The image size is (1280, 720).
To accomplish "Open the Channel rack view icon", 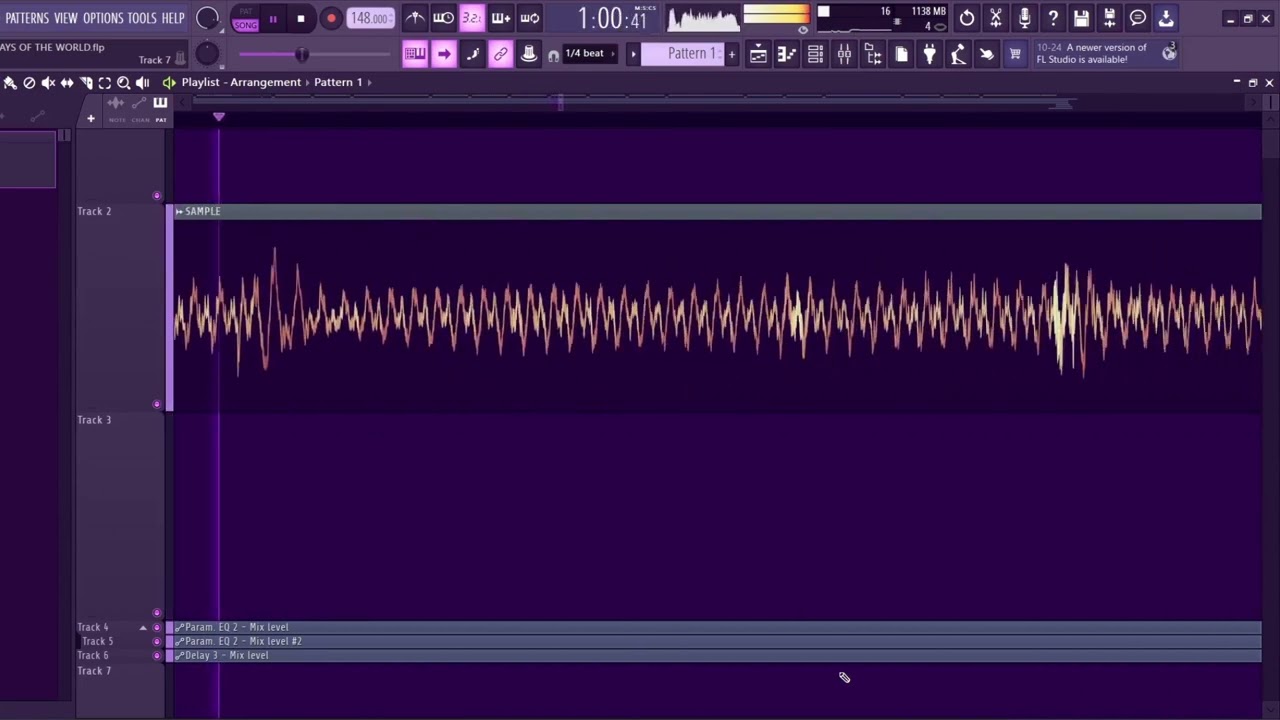I will coord(816,54).
